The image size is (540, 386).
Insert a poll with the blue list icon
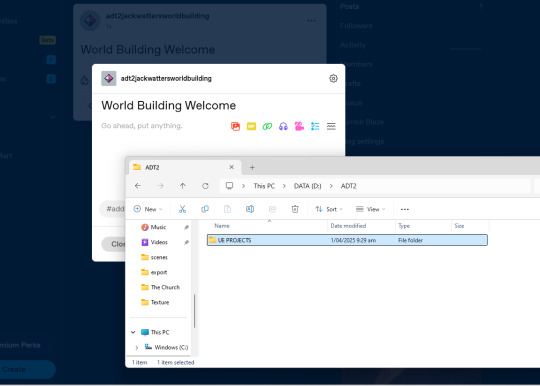[x=315, y=126]
